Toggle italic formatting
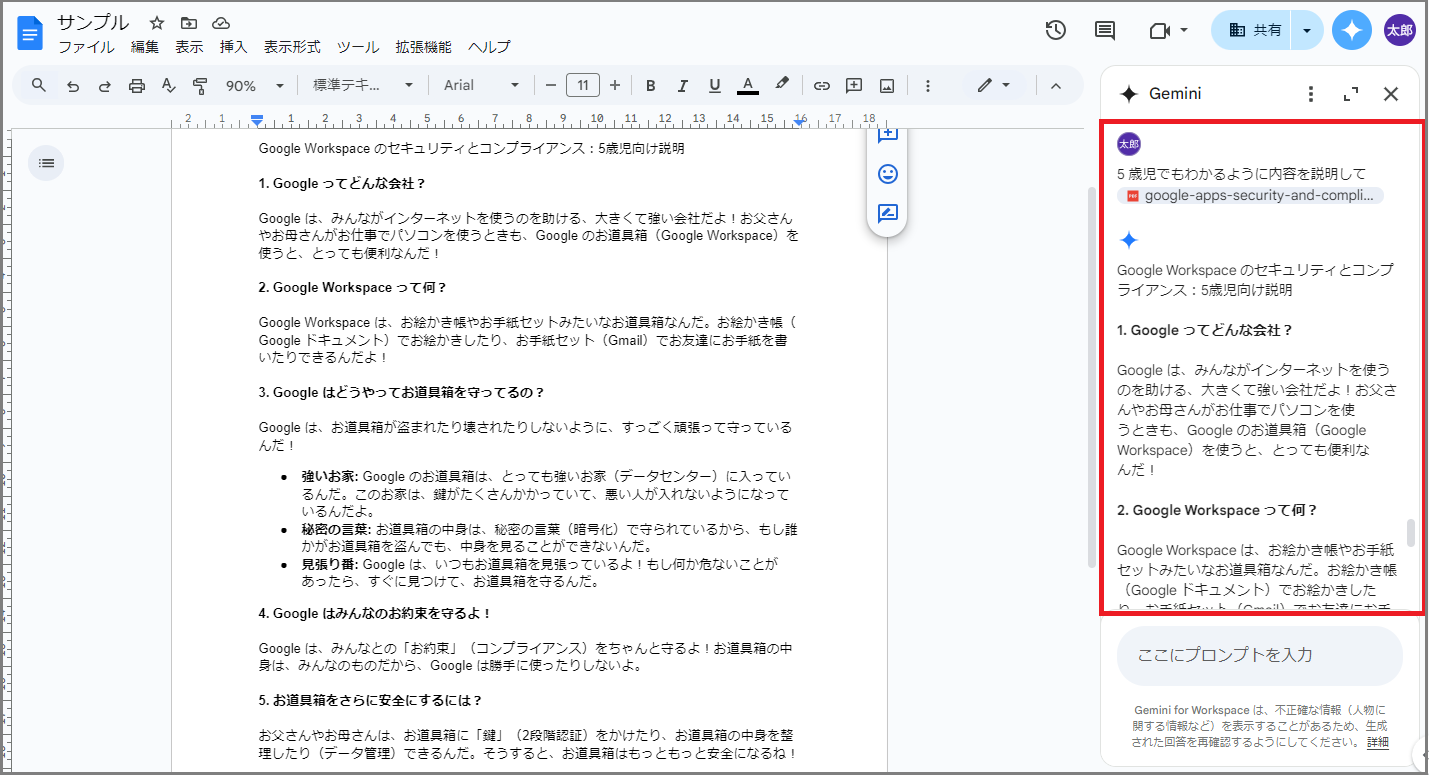1429x775 pixels. pos(683,86)
